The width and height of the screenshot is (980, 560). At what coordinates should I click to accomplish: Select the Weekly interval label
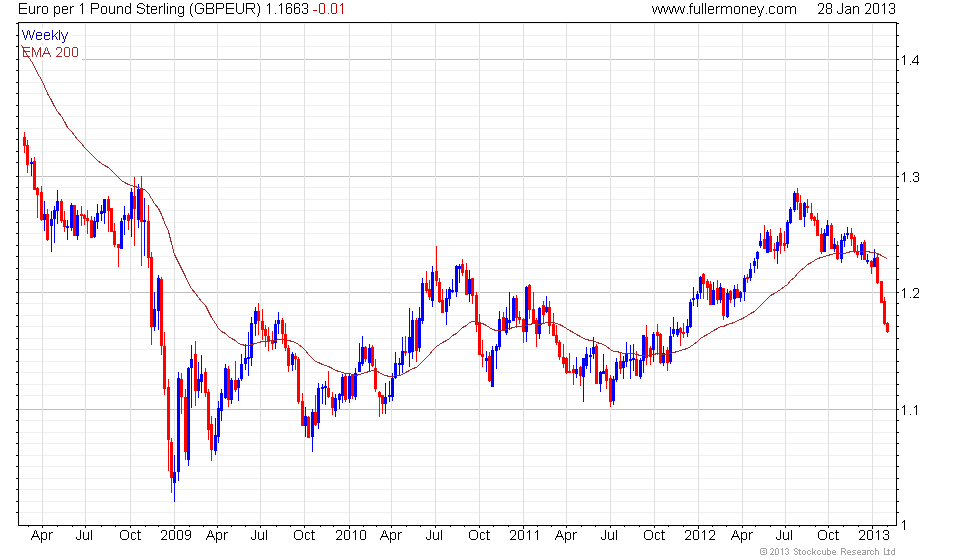(45, 36)
